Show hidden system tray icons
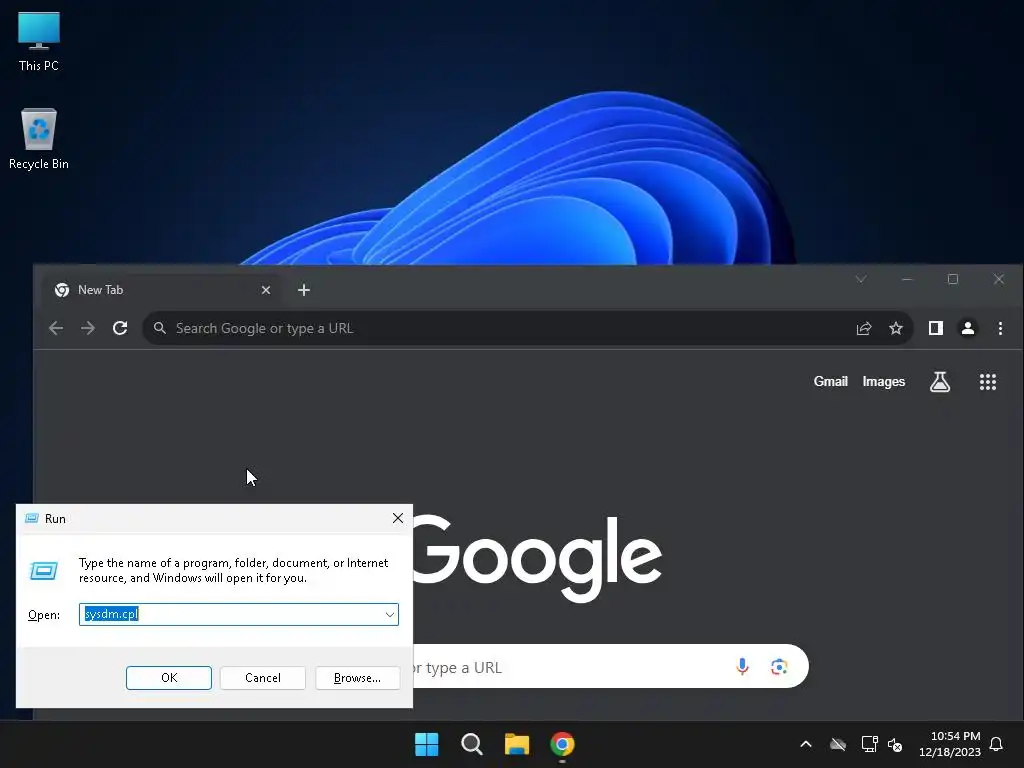The width and height of the screenshot is (1024, 768). coord(806,744)
